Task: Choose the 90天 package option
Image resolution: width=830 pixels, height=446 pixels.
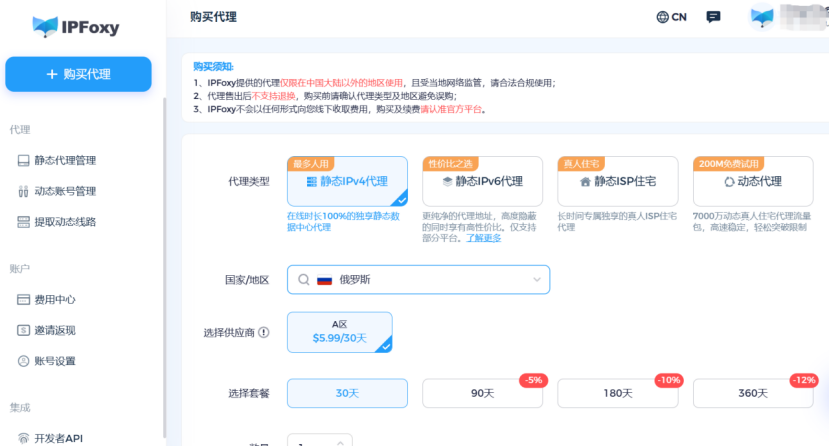Action: pyautogui.click(x=482, y=393)
